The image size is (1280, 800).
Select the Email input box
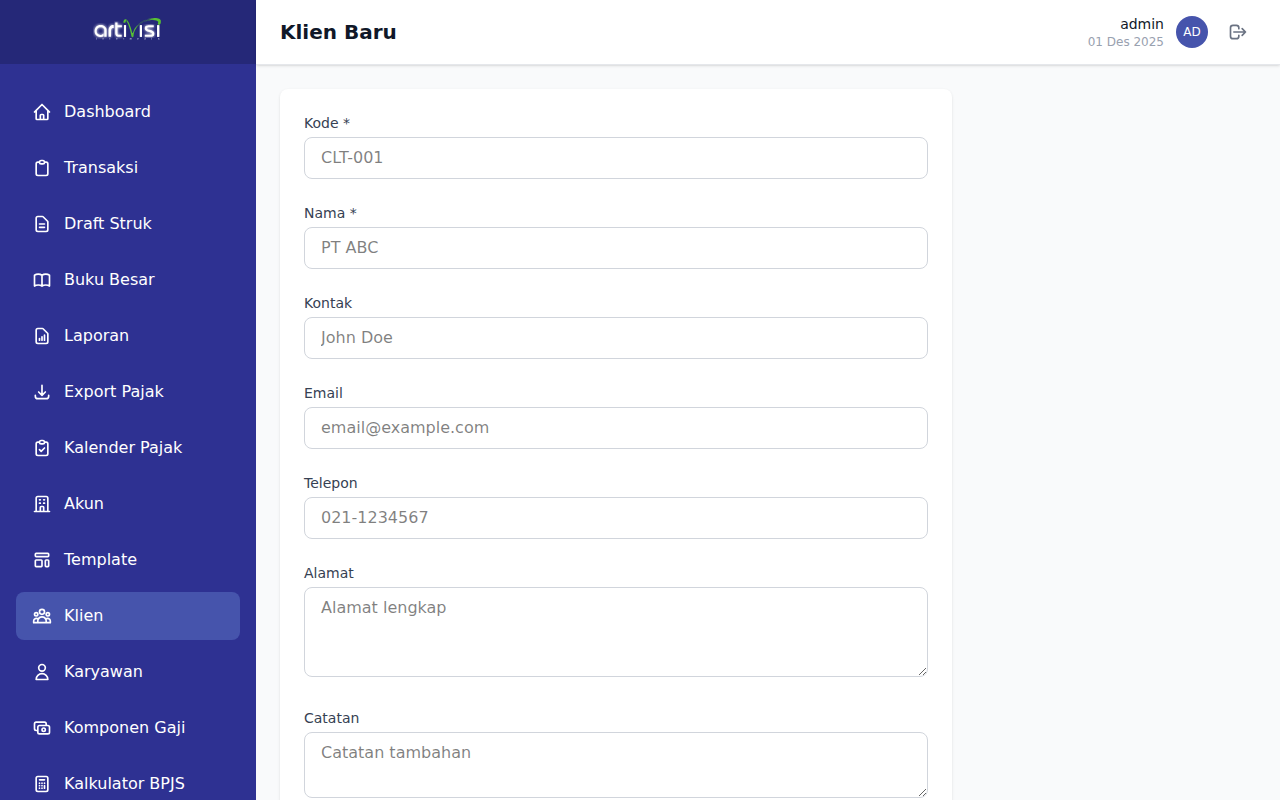(x=616, y=428)
